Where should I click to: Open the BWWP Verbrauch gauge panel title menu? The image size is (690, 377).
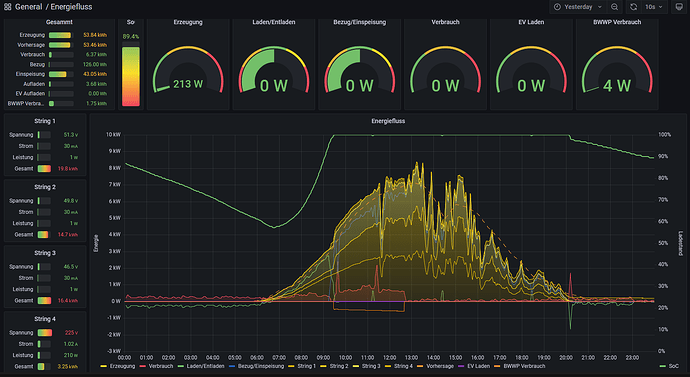click(617, 22)
